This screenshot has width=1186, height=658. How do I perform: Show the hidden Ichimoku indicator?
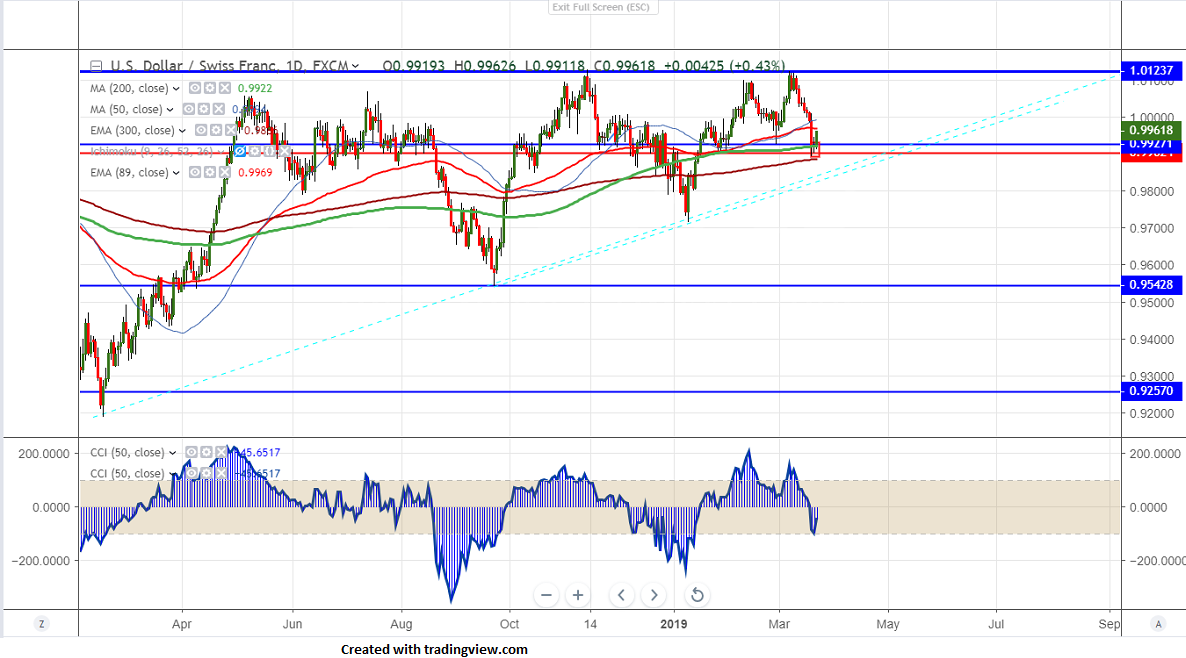coord(240,151)
